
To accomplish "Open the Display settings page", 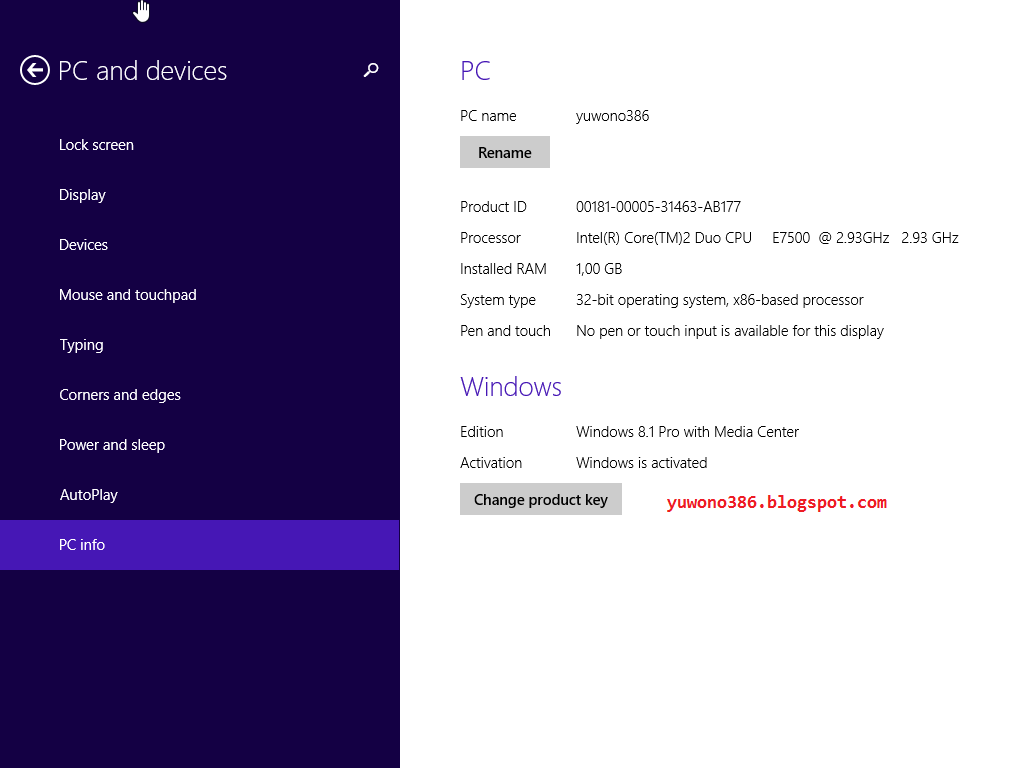I will (200, 195).
